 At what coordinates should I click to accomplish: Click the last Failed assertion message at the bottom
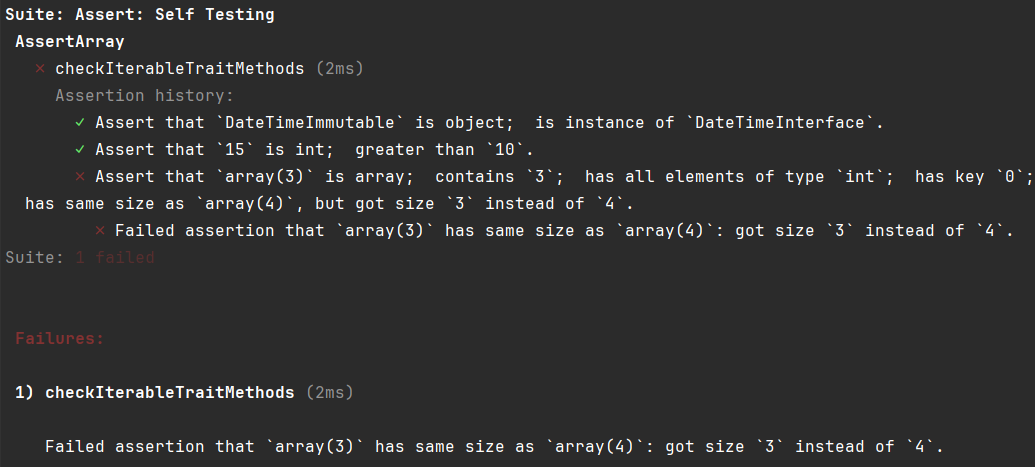(x=495, y=447)
